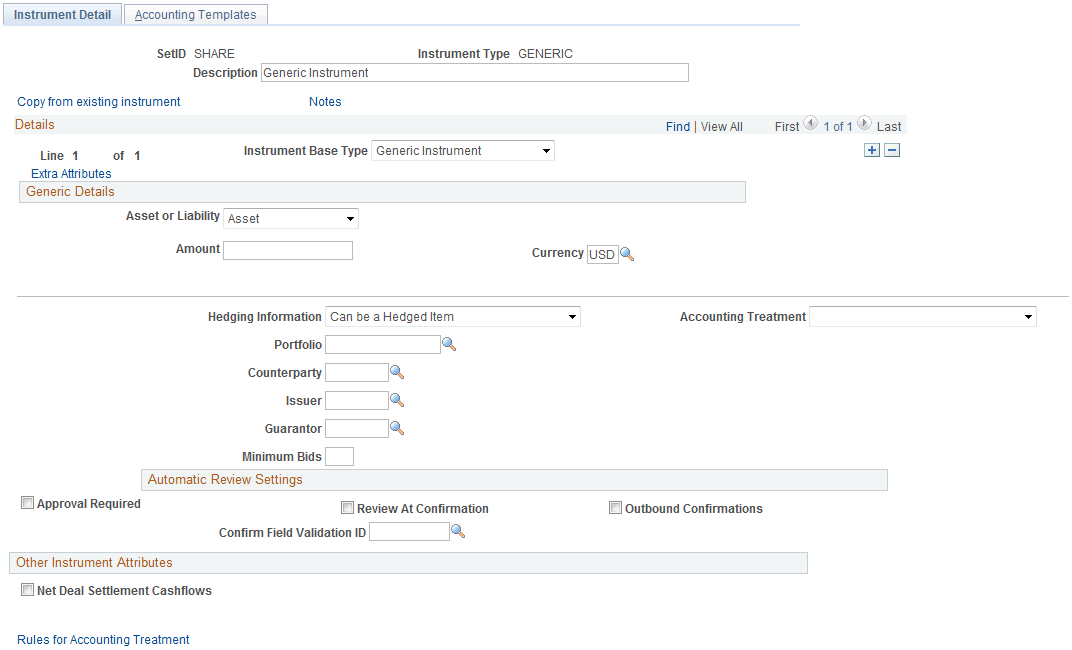The width and height of the screenshot is (1072, 650).
Task: Click in the Amount input field
Action: coord(288,250)
